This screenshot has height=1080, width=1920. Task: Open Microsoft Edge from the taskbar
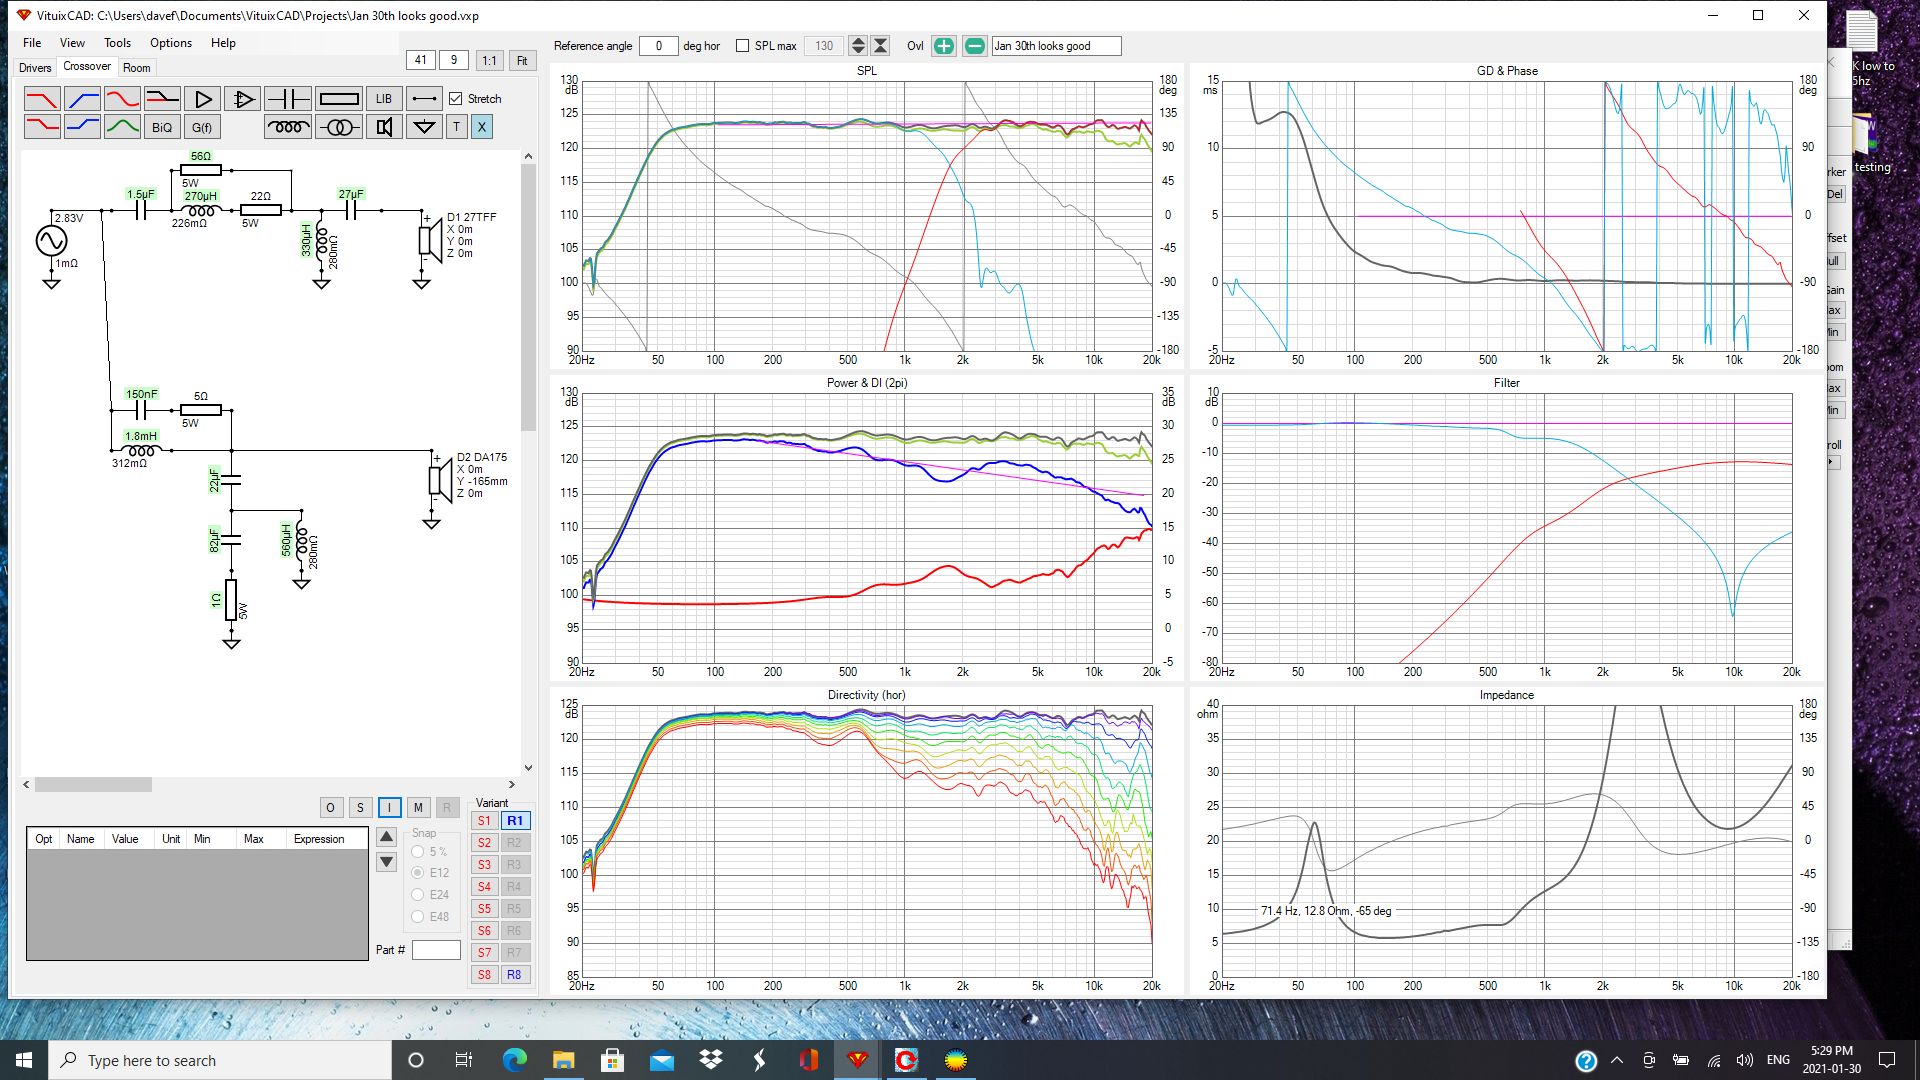point(514,1060)
